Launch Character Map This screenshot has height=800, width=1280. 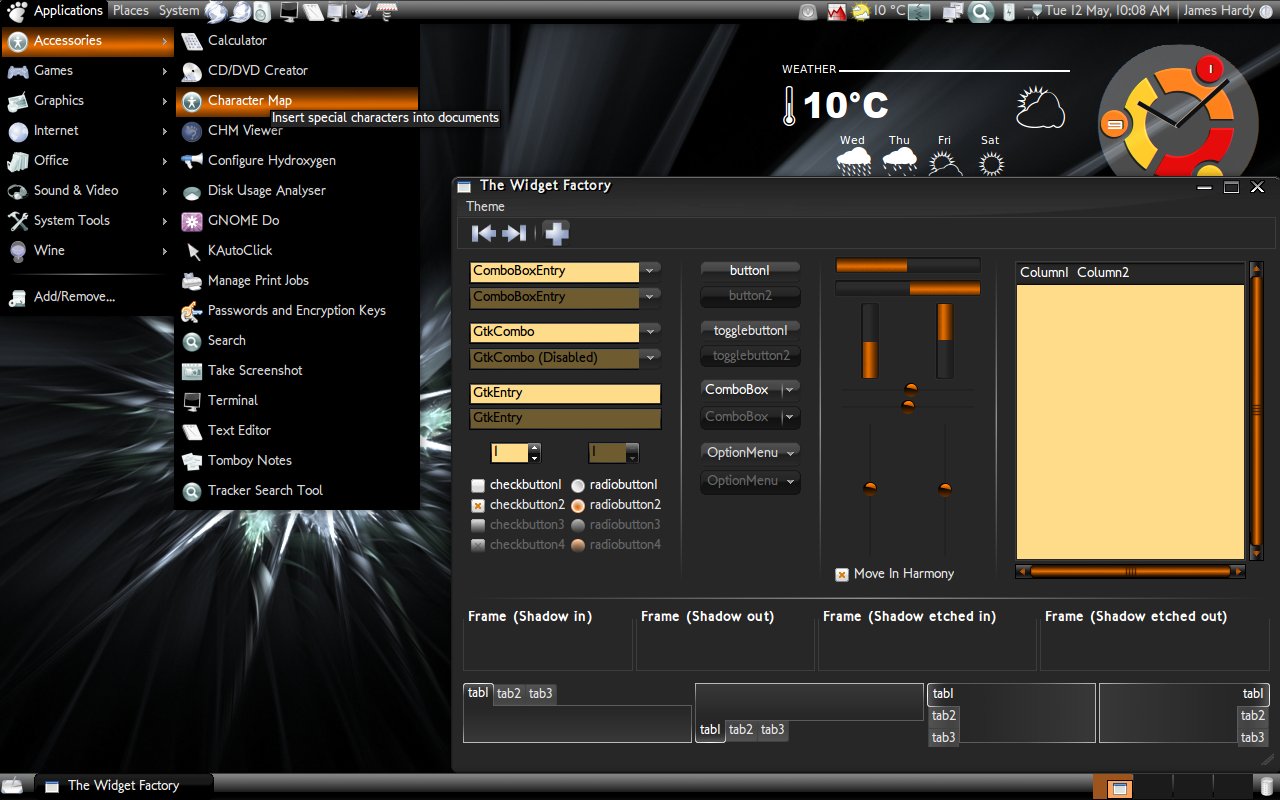click(297, 100)
